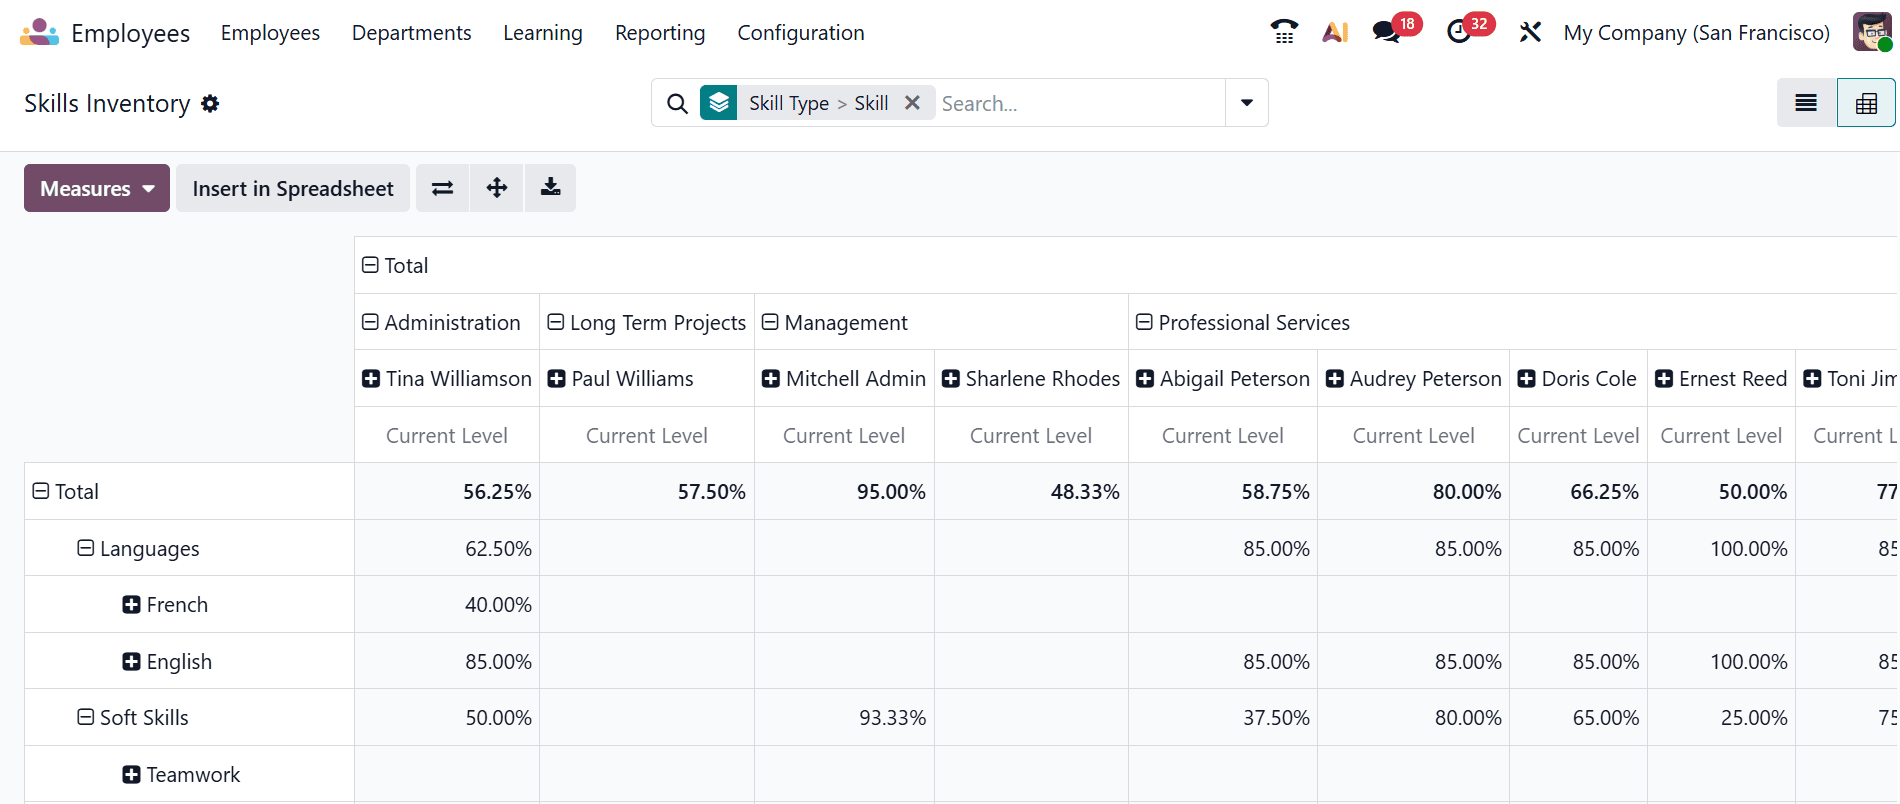This screenshot has height=804, width=1900.
Task: Open Skills Inventory gear settings
Action: 210,103
